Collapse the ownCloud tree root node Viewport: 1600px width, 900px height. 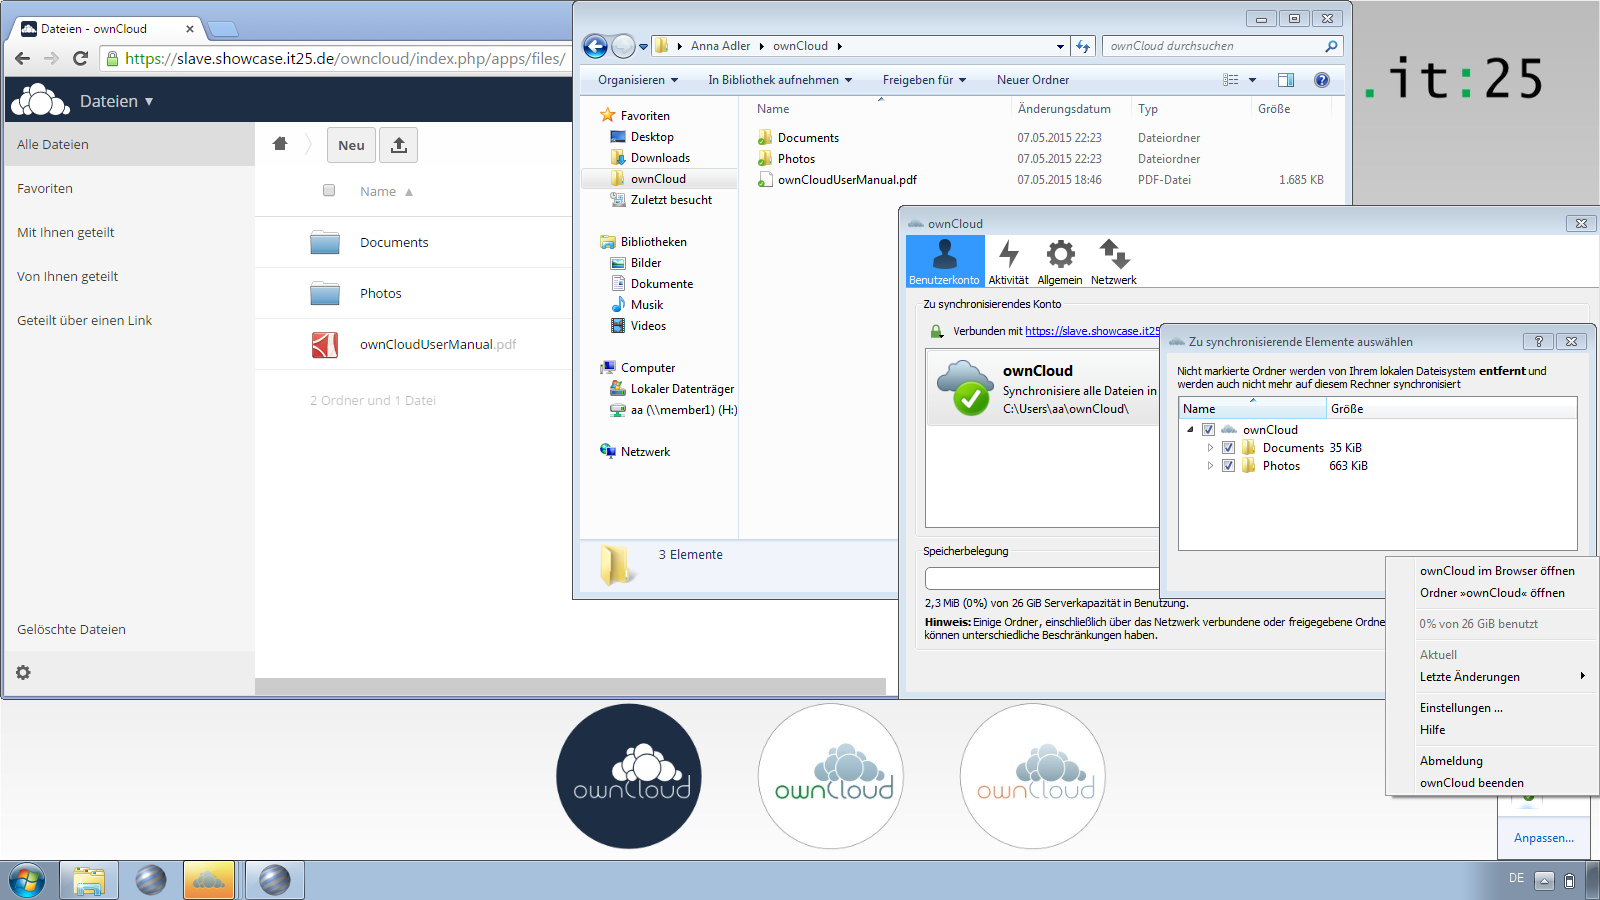click(x=1190, y=430)
